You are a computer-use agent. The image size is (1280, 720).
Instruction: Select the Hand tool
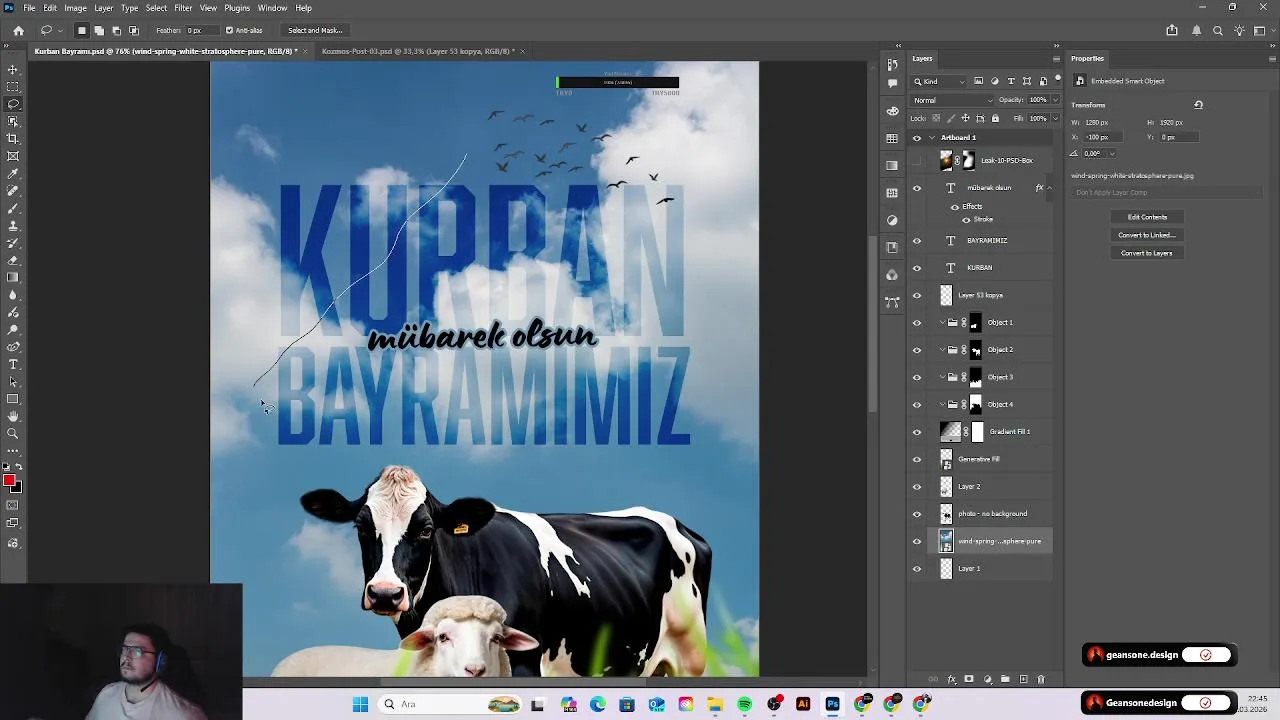(13, 416)
